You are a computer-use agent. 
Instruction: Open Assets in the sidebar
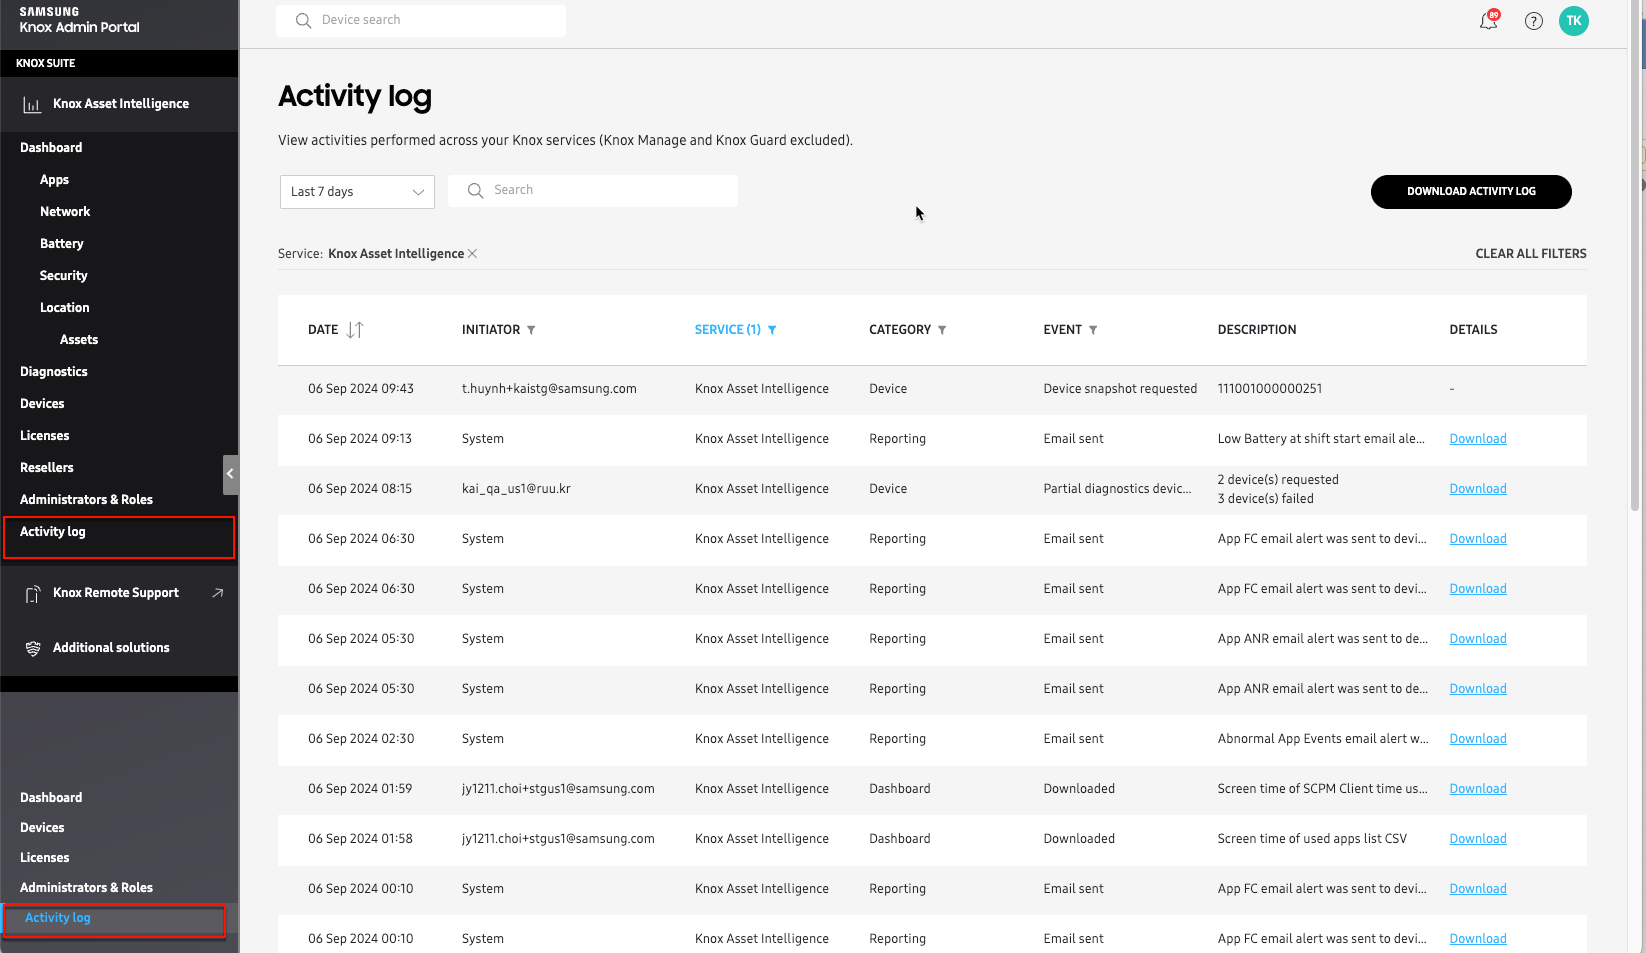(79, 340)
